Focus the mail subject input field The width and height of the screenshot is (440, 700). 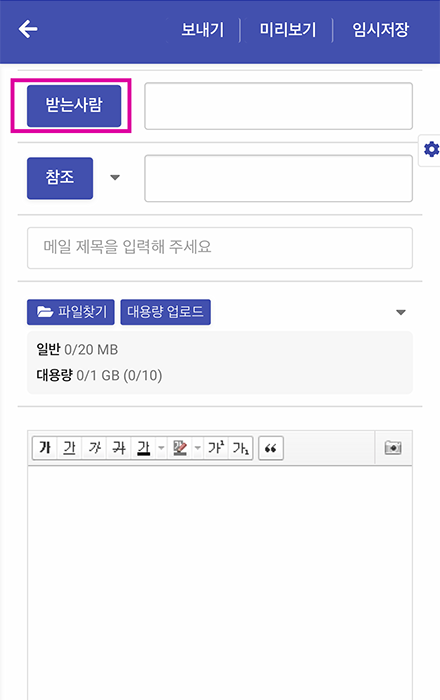220,248
